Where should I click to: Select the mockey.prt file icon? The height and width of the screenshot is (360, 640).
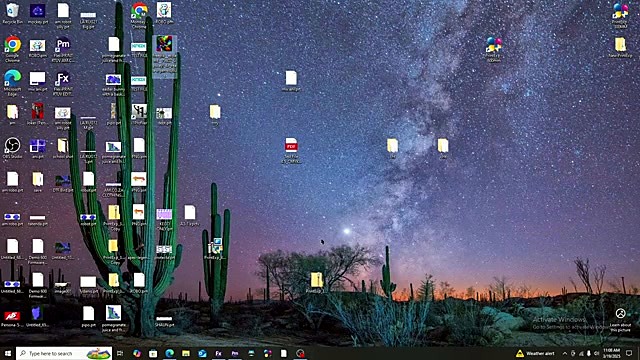(x=38, y=13)
